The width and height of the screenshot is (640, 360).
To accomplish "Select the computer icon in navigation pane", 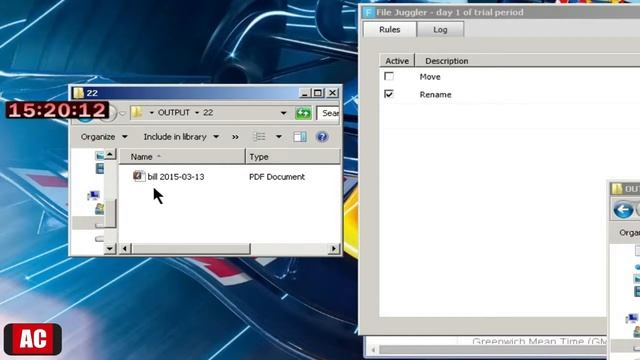I will (x=93, y=196).
